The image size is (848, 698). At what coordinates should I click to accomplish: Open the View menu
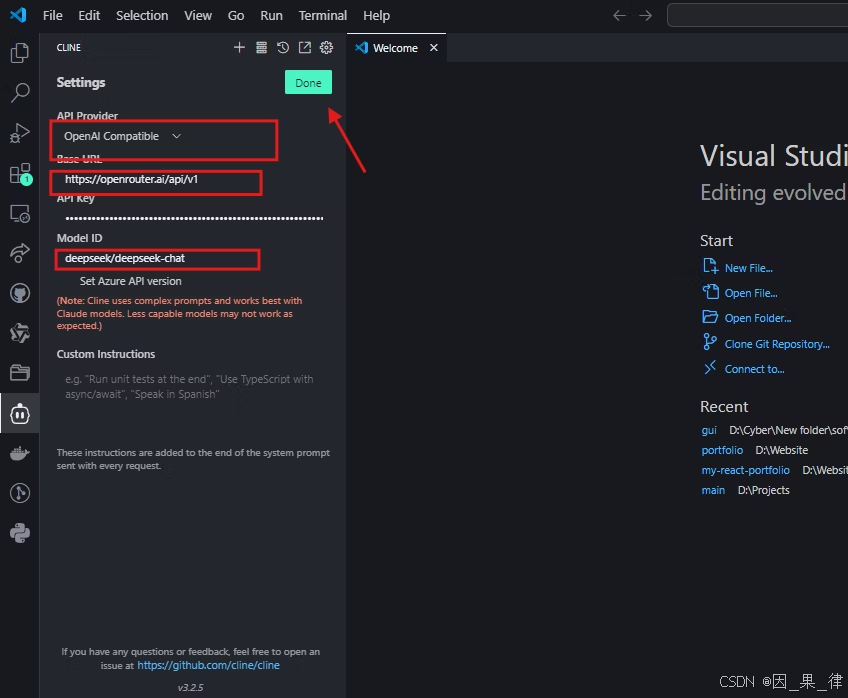click(x=197, y=16)
